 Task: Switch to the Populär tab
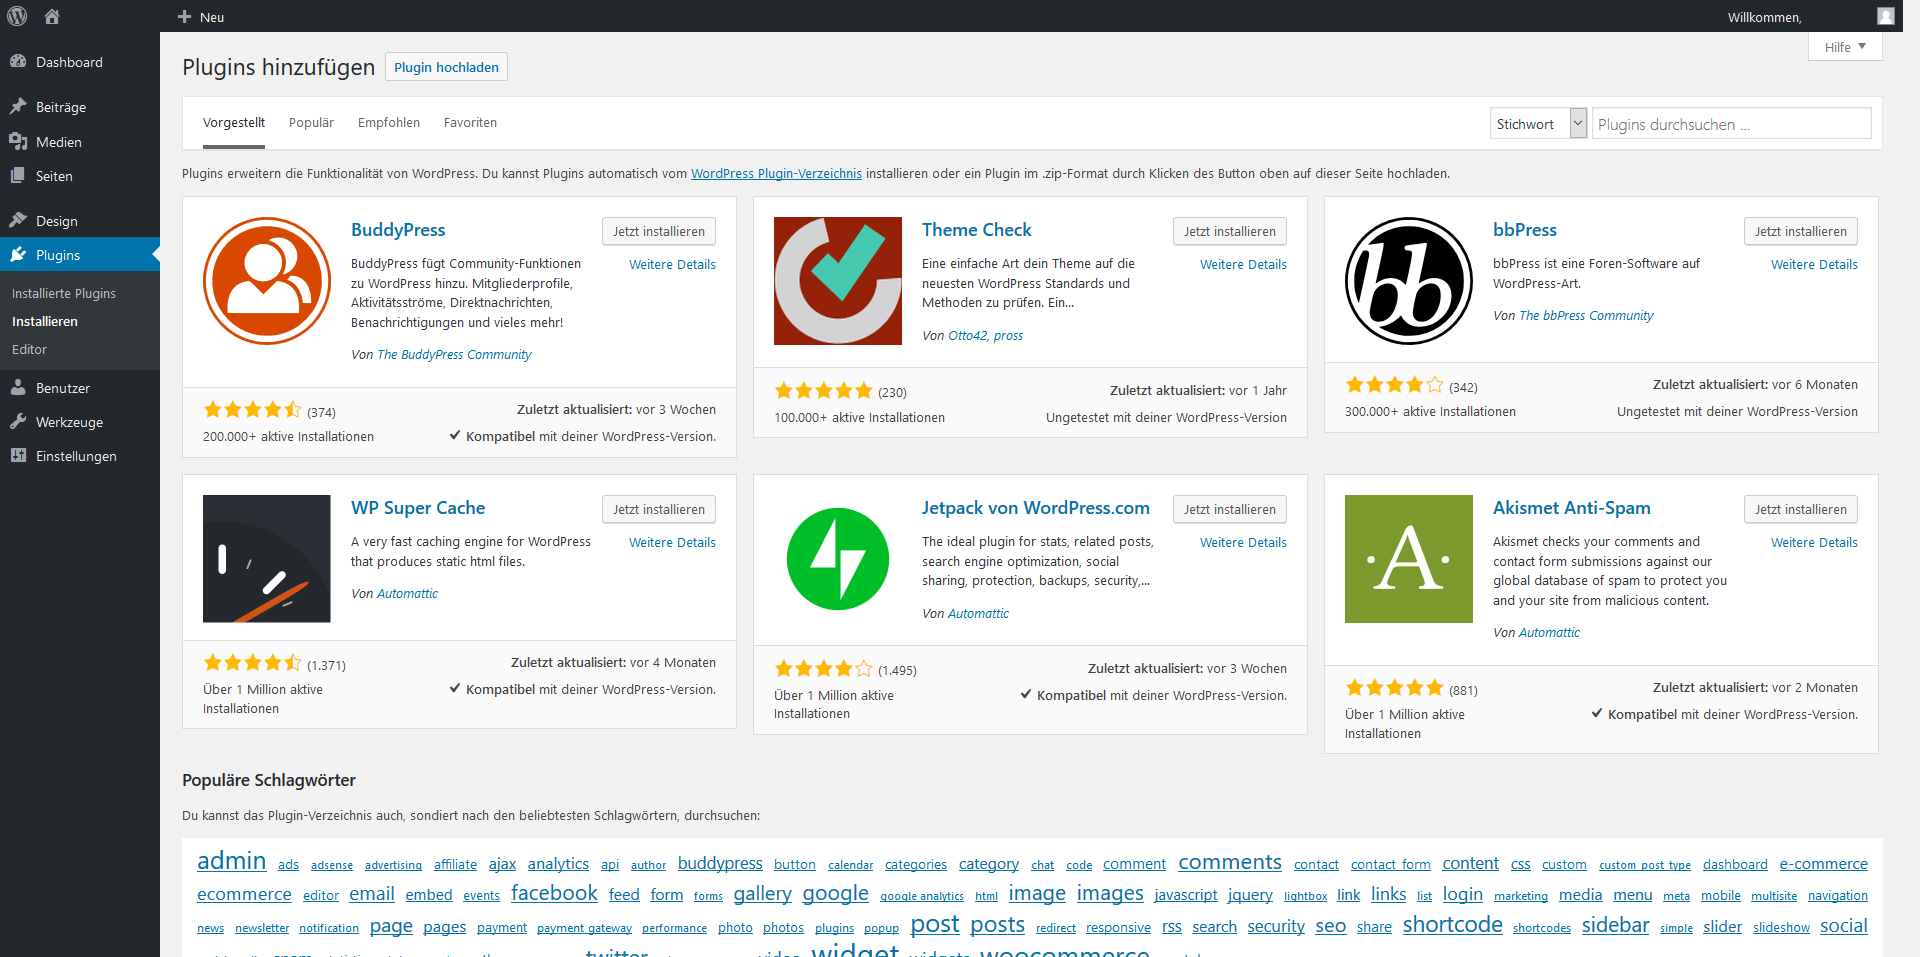pos(311,122)
